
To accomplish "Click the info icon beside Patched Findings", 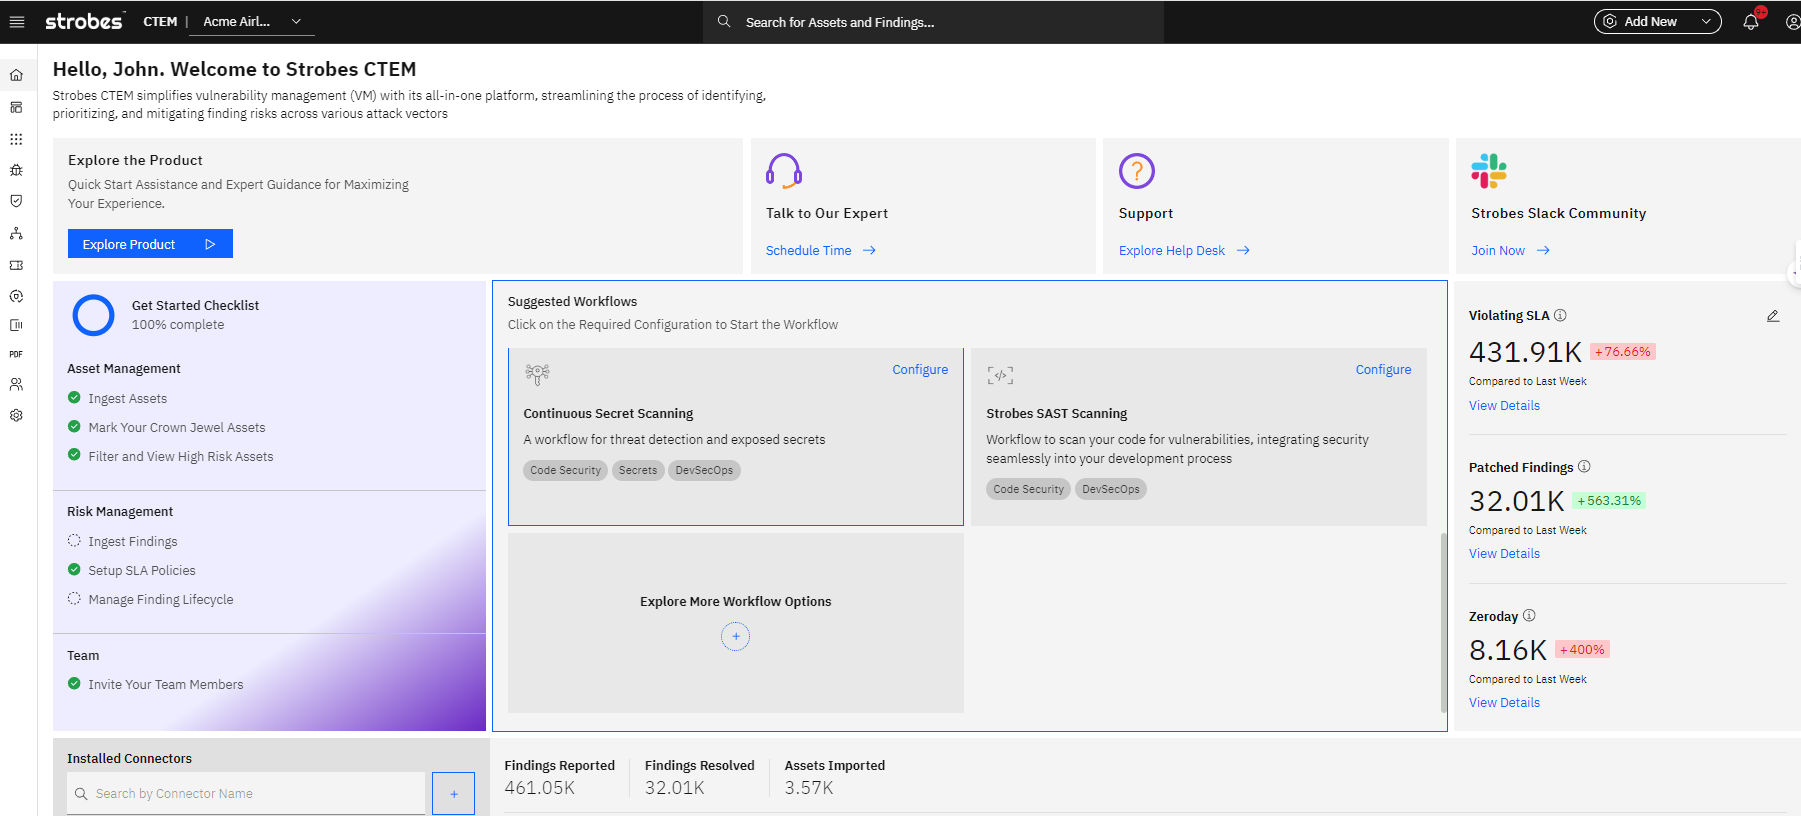I will [1584, 466].
